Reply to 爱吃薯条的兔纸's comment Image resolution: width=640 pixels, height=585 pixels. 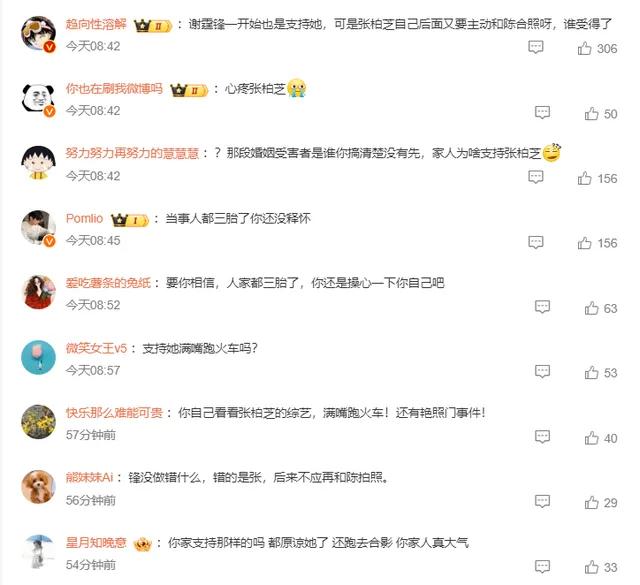[542, 307]
